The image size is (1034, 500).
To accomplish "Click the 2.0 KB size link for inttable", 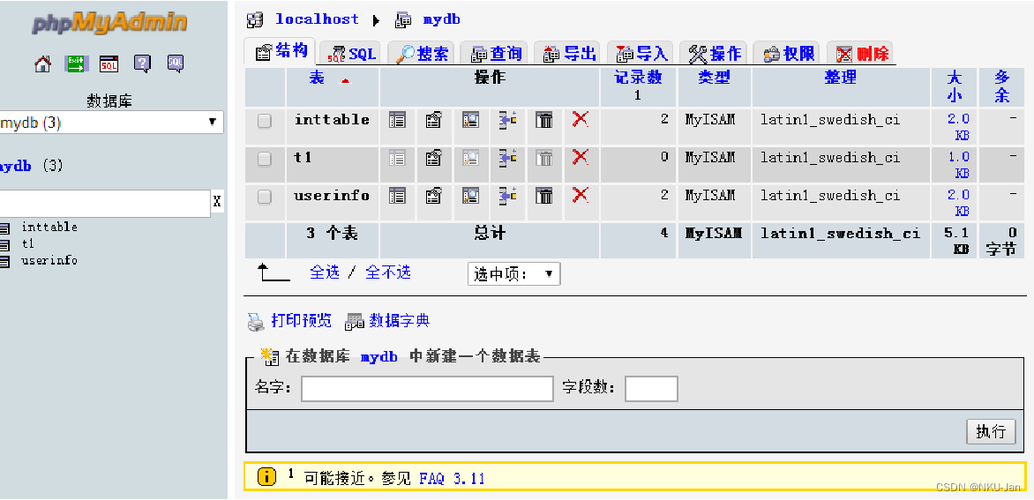I will pyautogui.click(x=958, y=128).
